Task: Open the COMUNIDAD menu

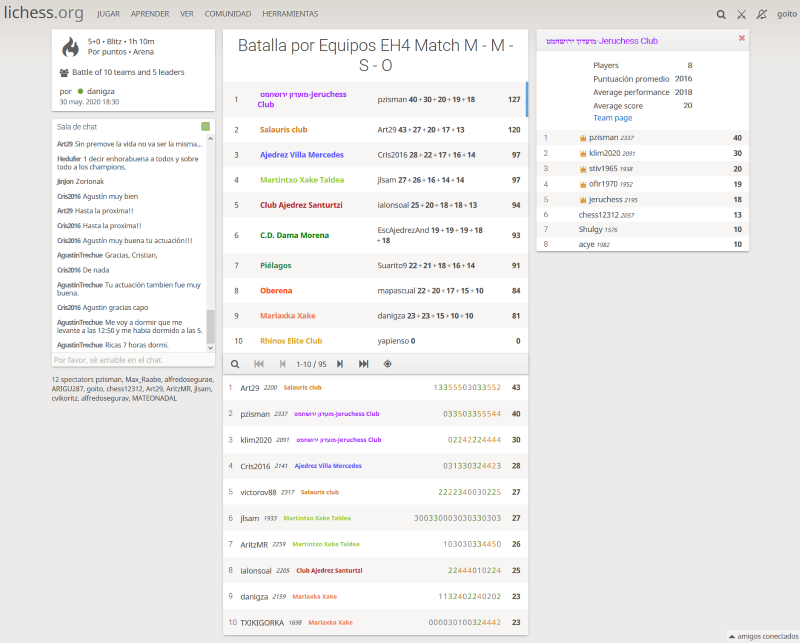Action: [x=228, y=14]
